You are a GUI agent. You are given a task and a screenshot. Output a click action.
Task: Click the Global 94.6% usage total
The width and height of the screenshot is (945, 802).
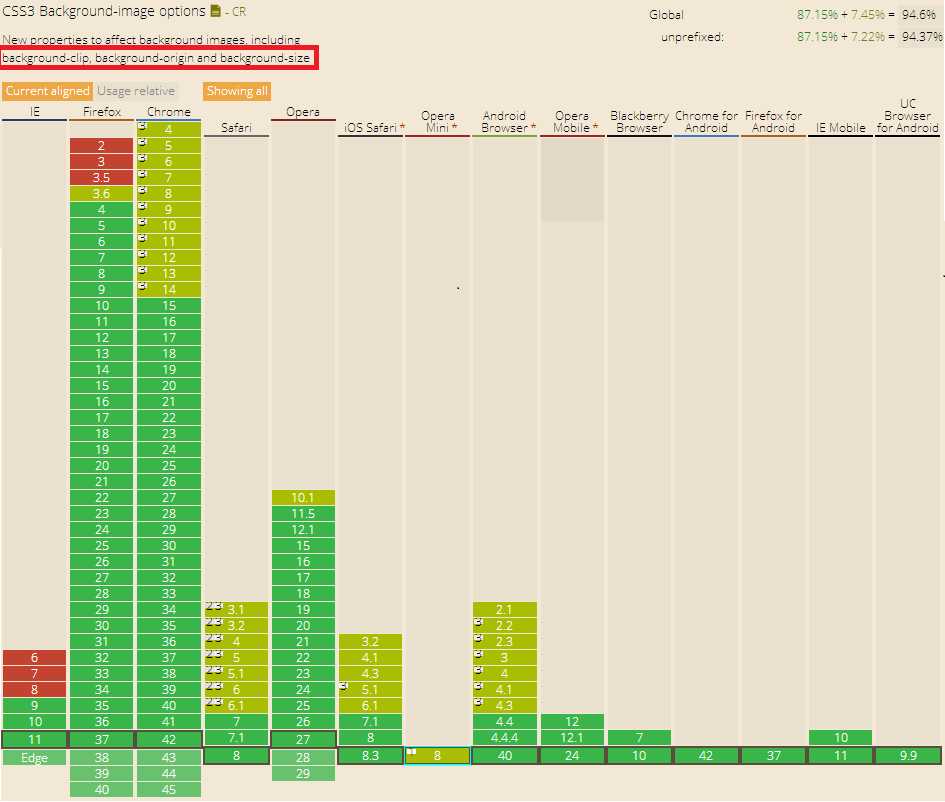(918, 14)
